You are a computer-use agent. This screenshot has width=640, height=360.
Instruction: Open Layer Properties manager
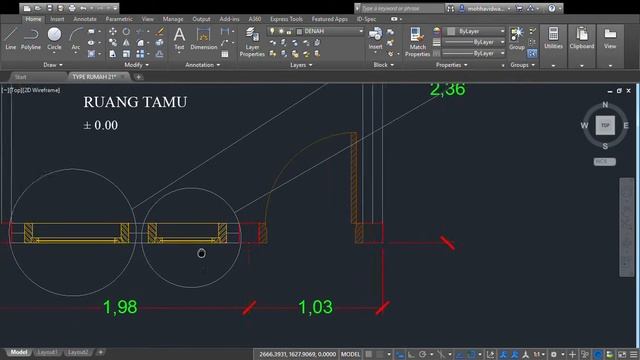coord(252,42)
